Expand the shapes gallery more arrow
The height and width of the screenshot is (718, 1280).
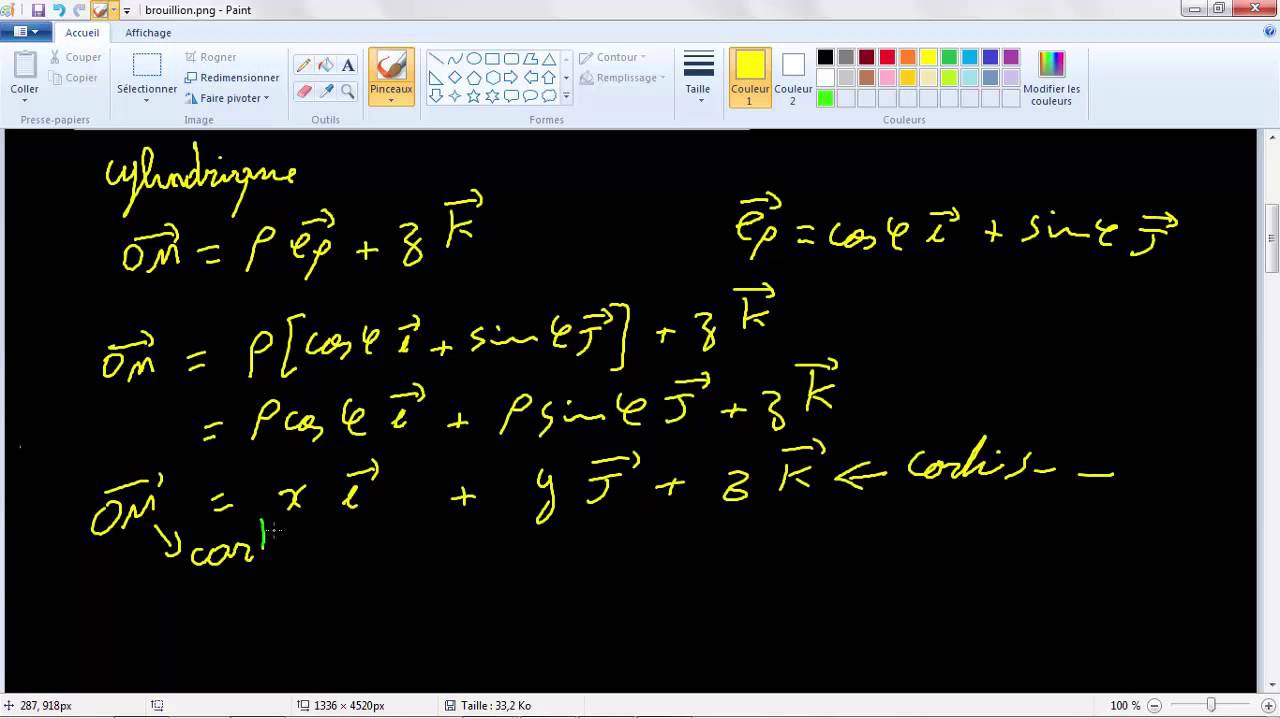point(566,96)
